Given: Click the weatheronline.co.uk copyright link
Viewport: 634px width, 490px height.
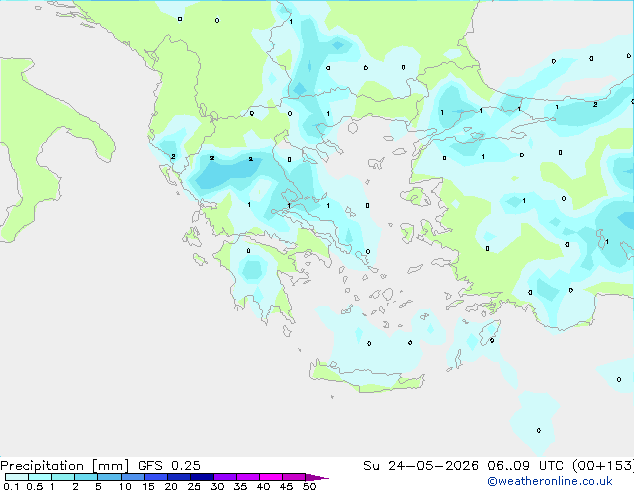Looking at the screenshot, I should point(550,481).
